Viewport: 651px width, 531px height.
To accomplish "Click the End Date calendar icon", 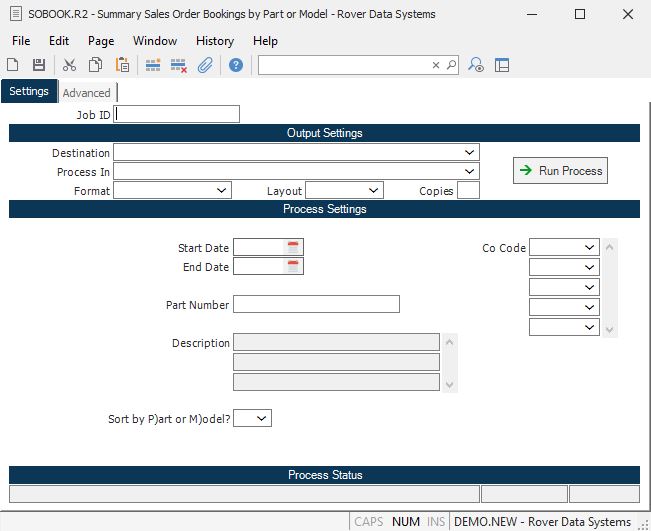I will [x=293, y=266].
